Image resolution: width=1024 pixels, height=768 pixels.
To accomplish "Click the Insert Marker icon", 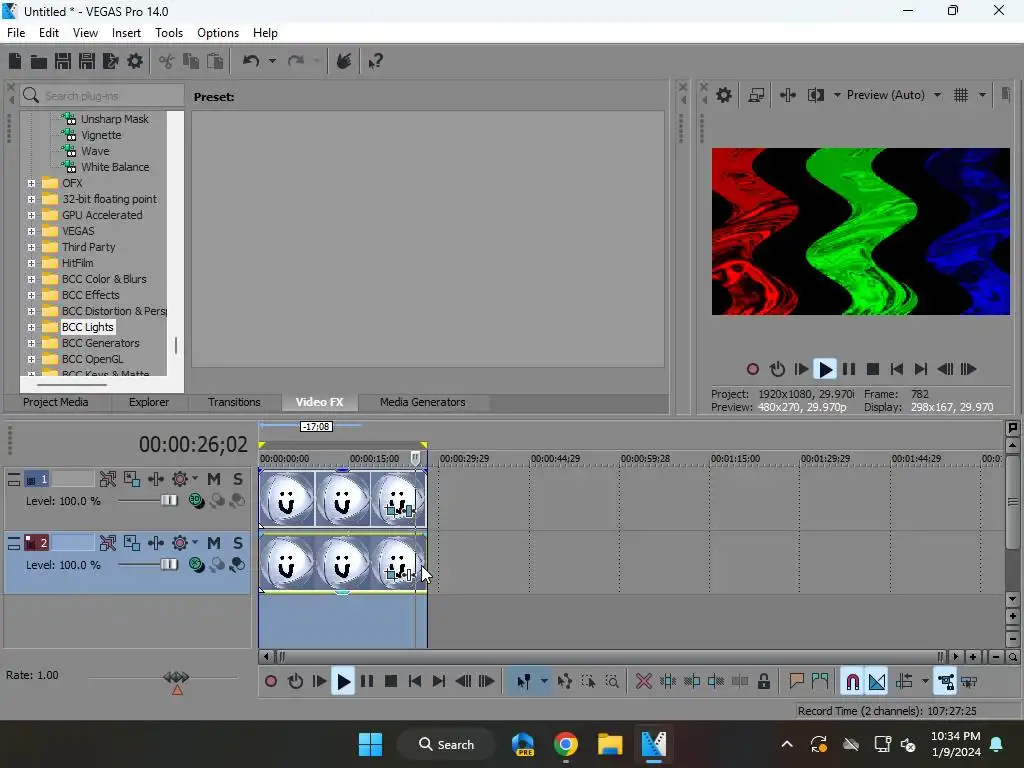I will pyautogui.click(x=796, y=682).
